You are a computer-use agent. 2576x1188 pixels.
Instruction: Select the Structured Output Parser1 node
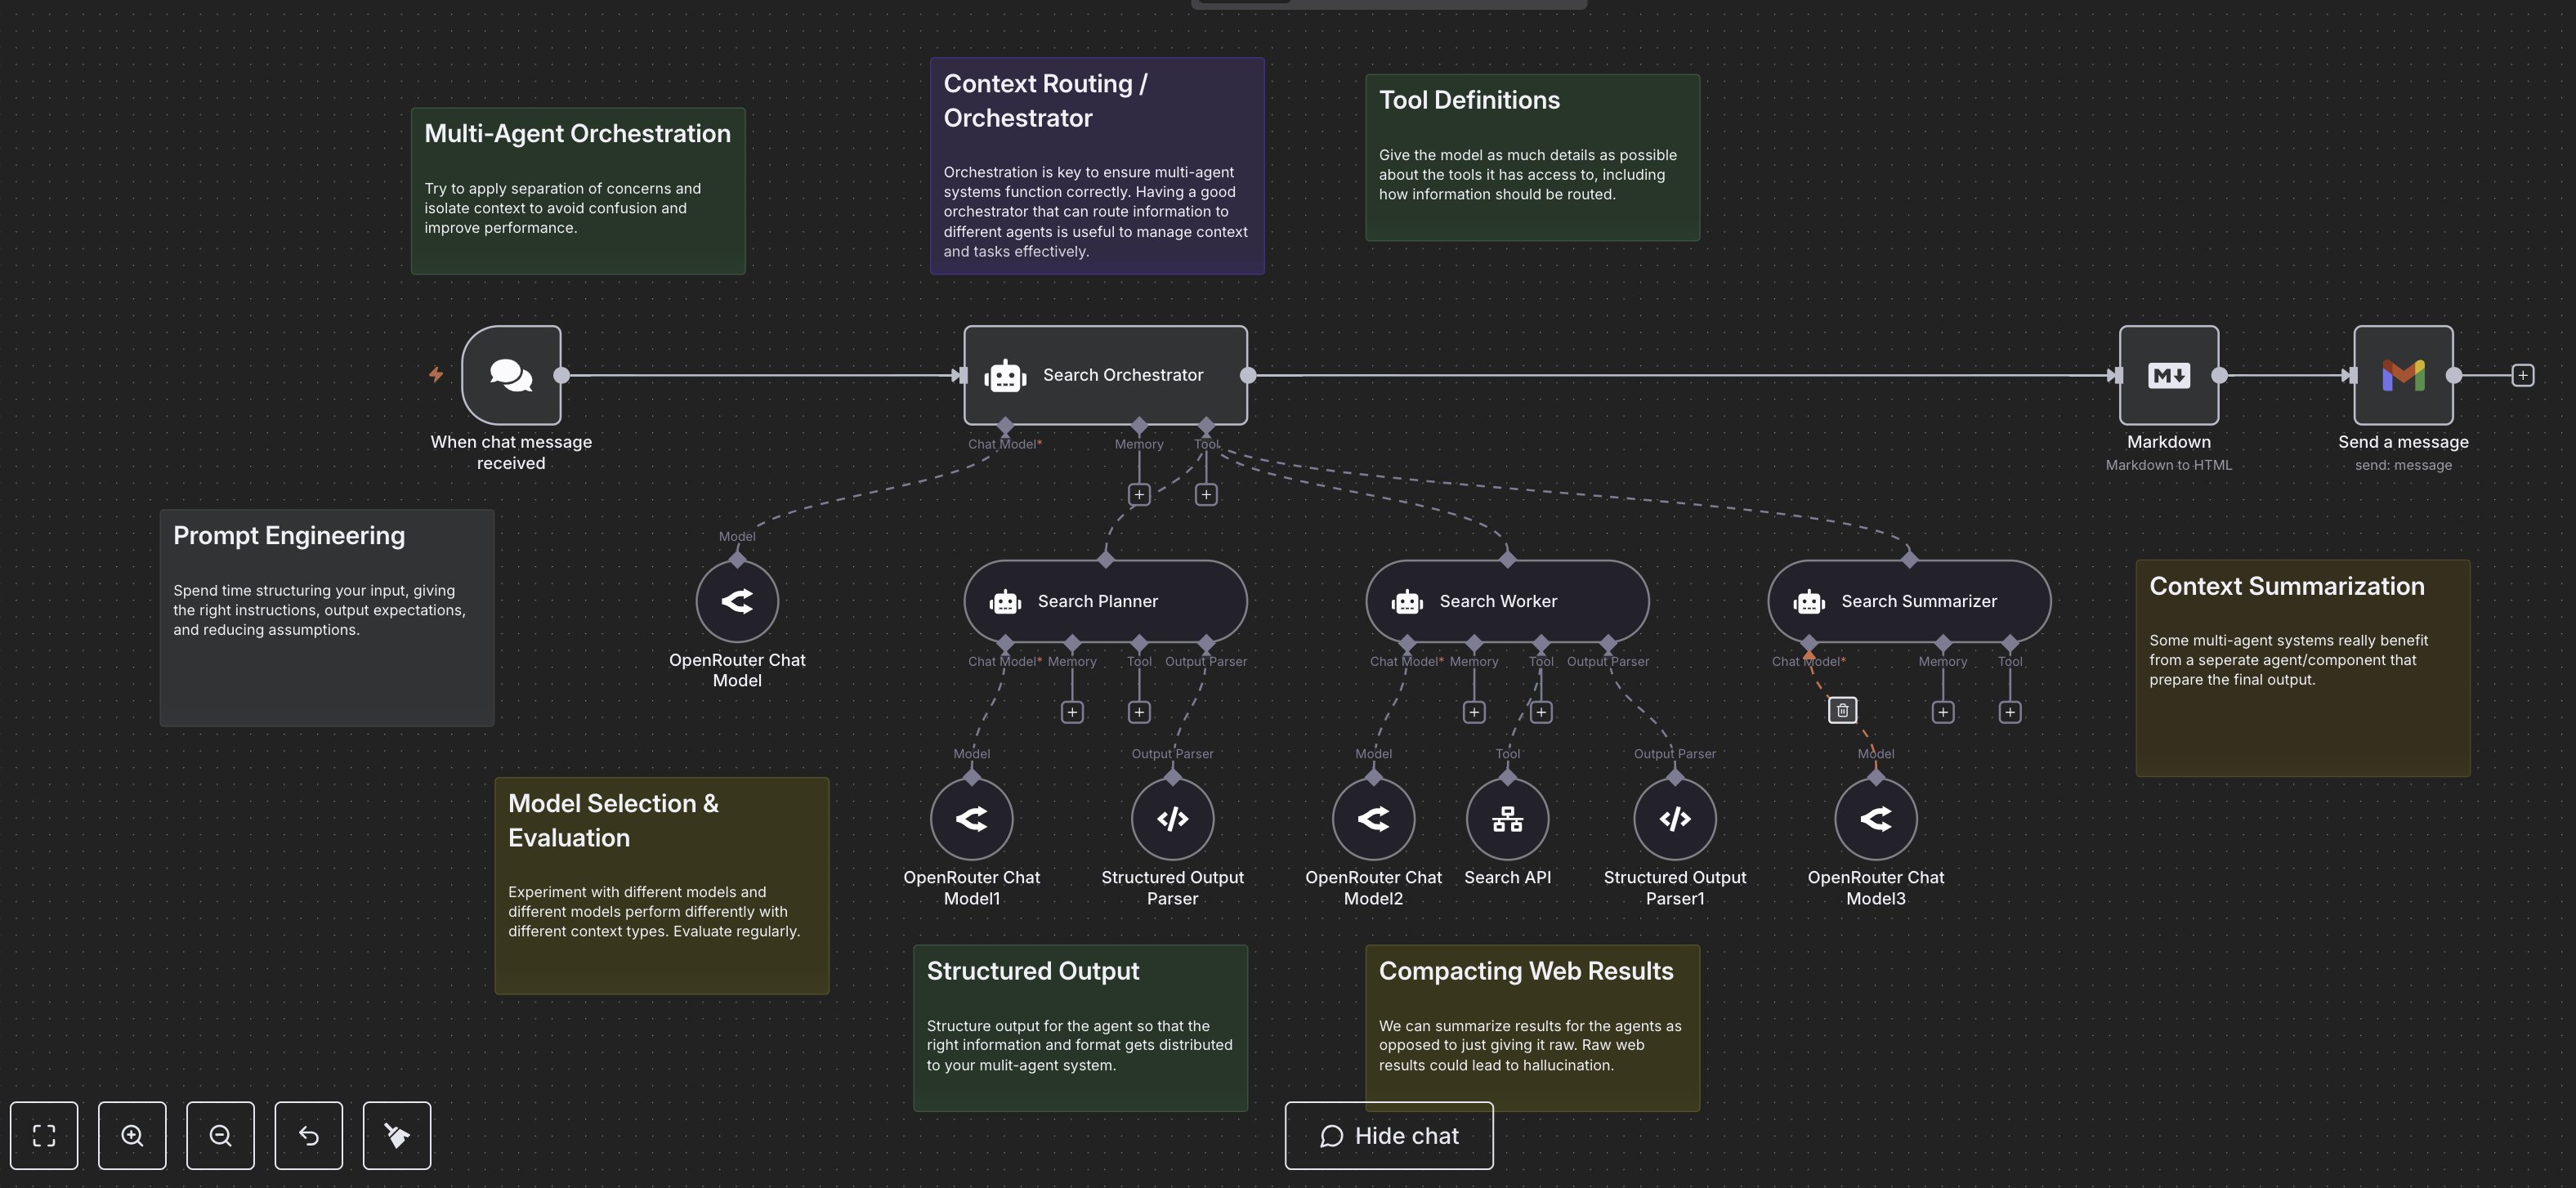point(1674,819)
